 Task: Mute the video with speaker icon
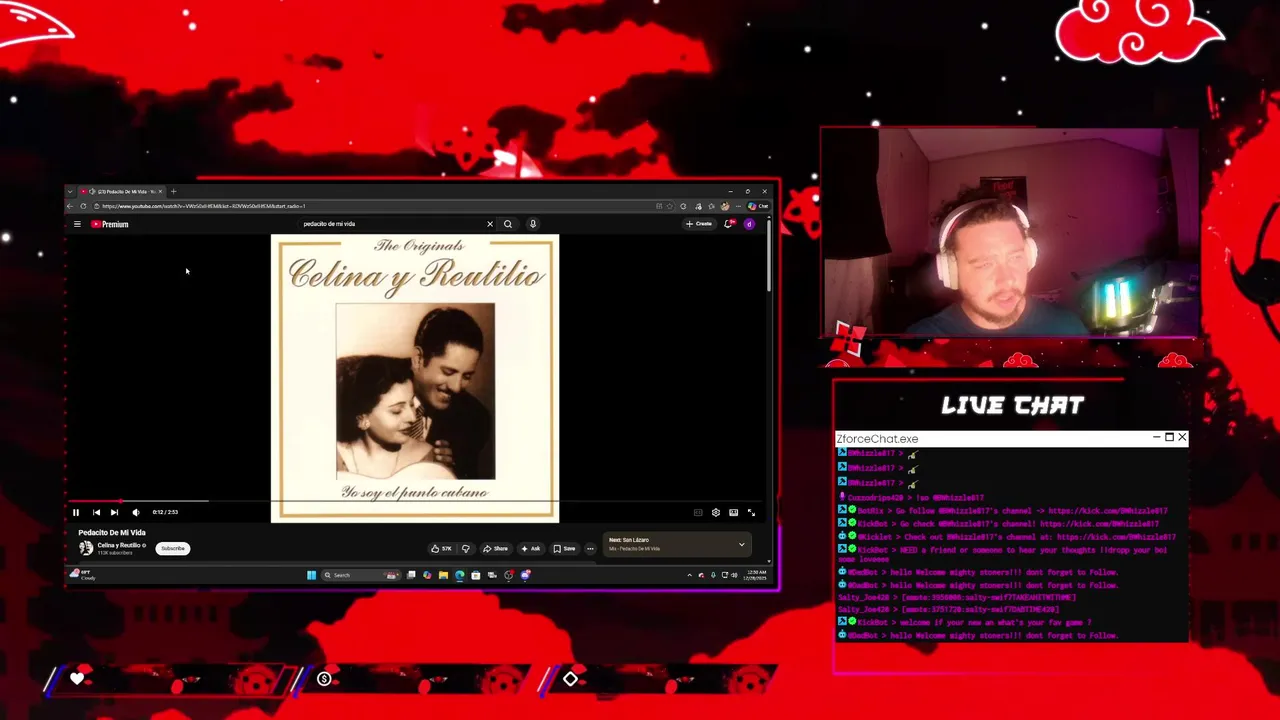tap(136, 512)
